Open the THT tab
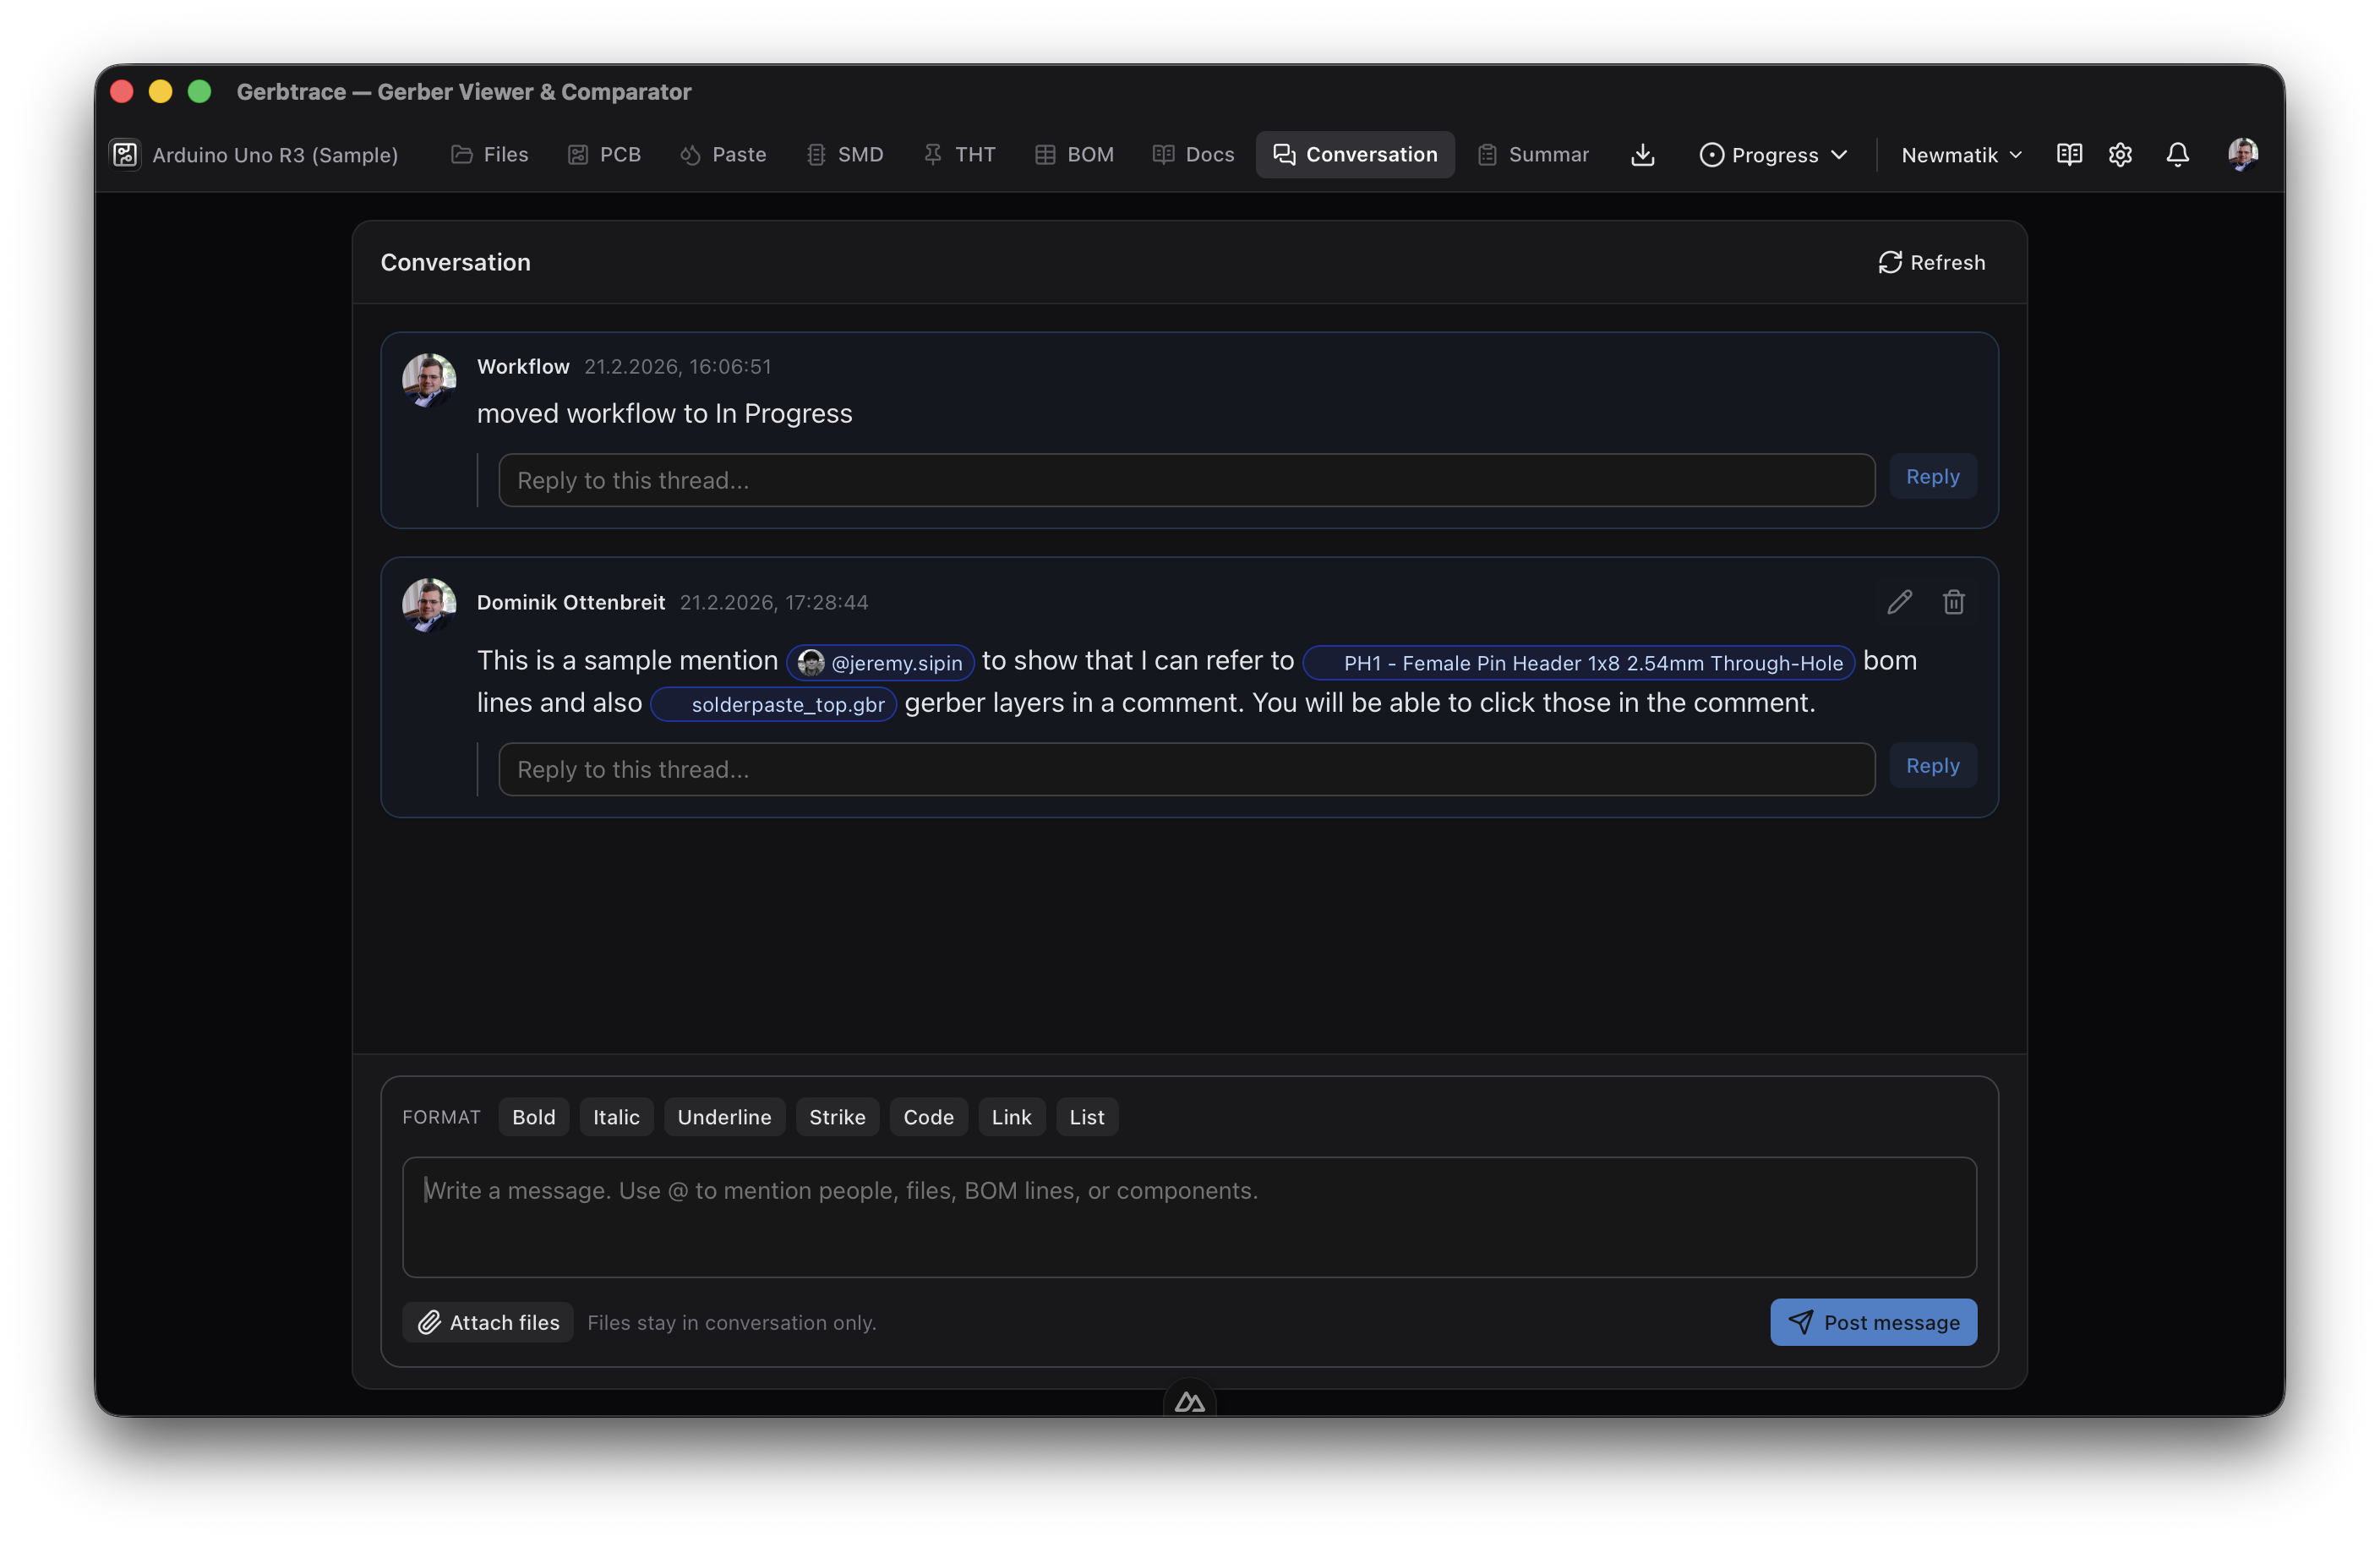Screen dimensions: 2380x1542 point(959,155)
